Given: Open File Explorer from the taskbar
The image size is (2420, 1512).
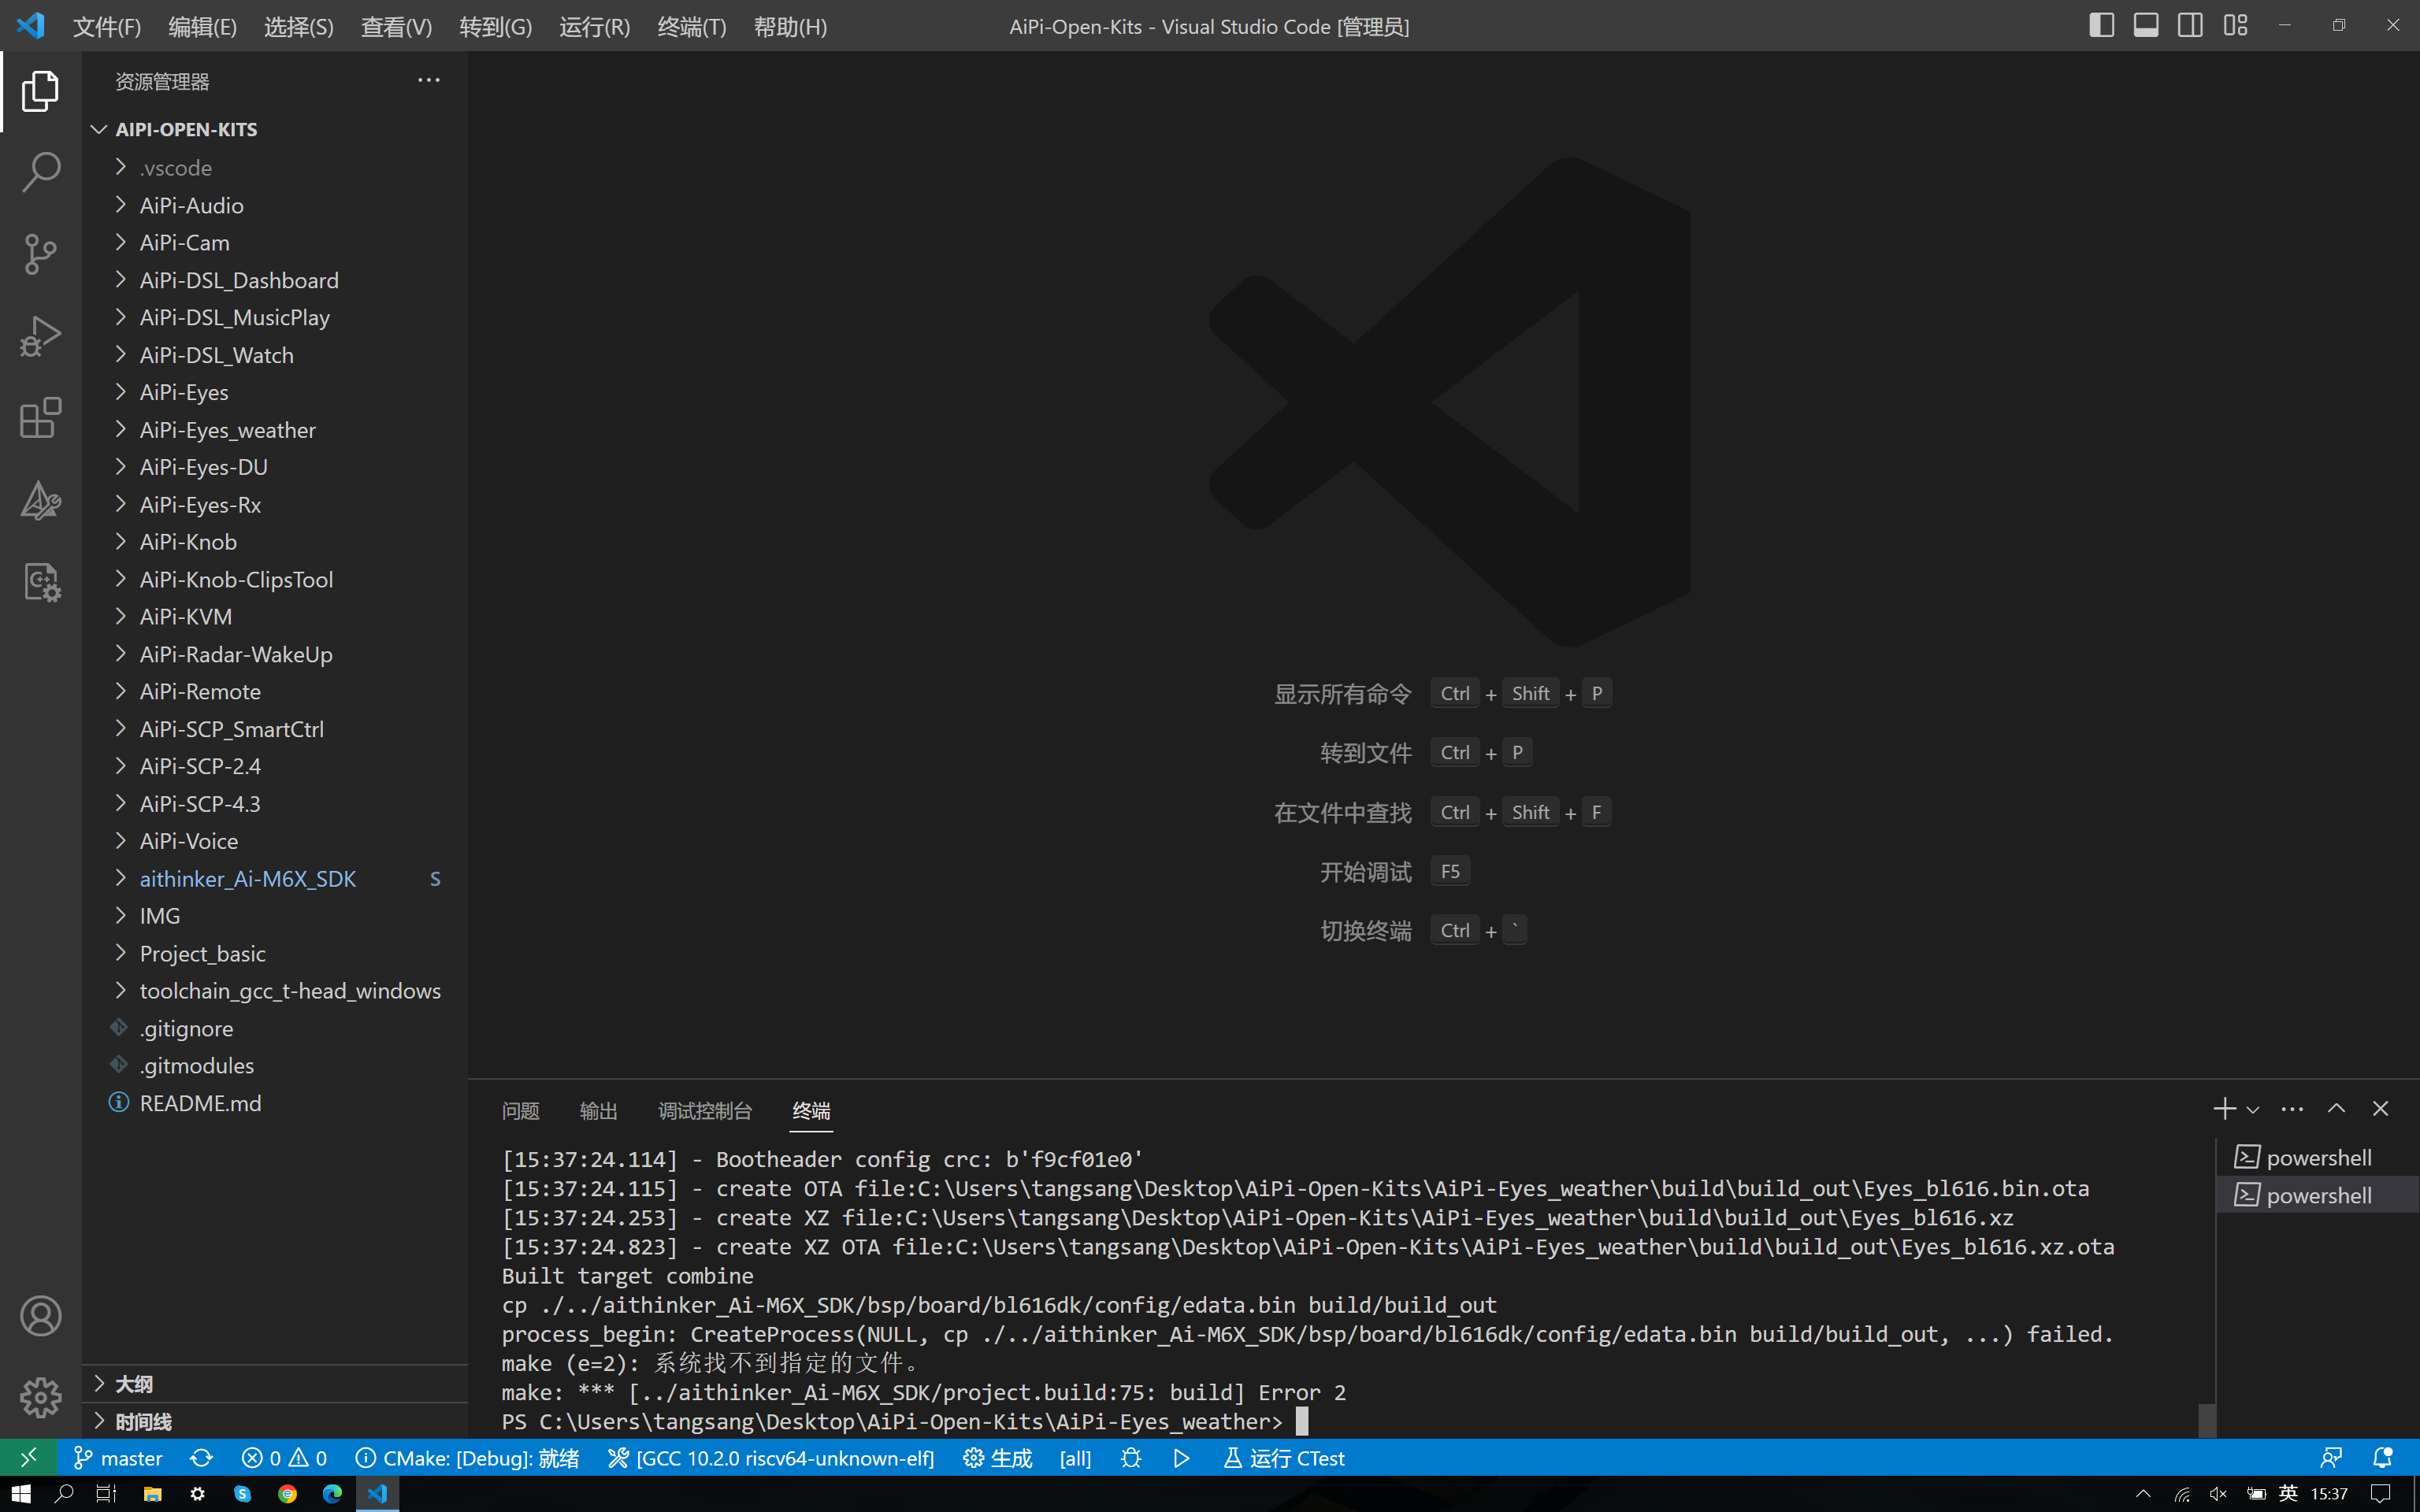Looking at the screenshot, I should [152, 1494].
